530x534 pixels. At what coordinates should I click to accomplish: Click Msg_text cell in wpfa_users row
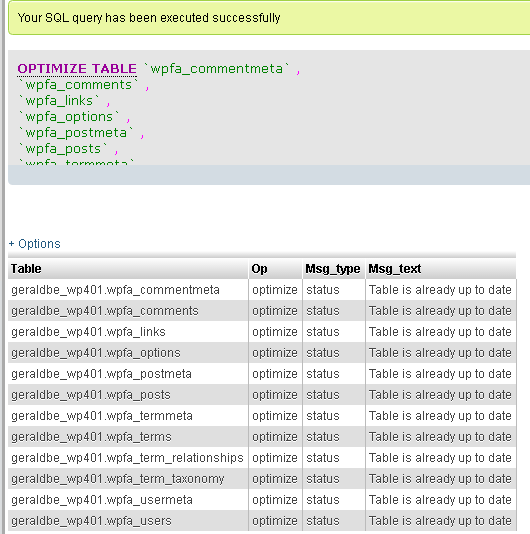441,521
